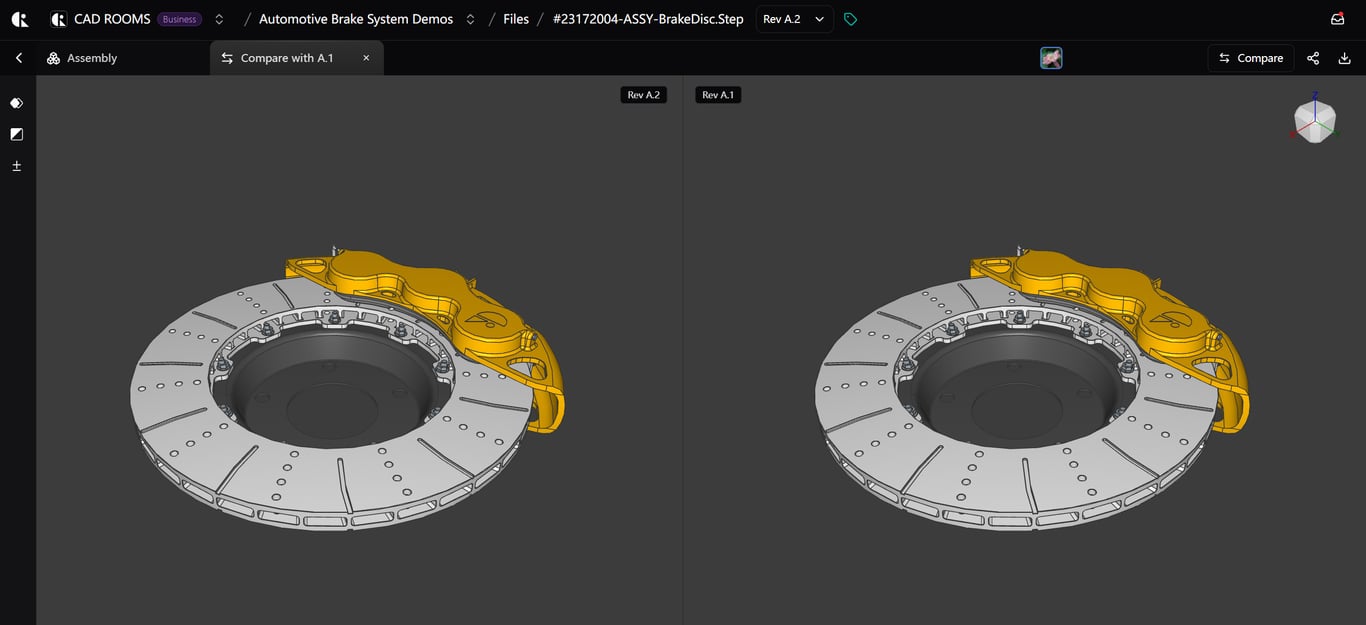This screenshot has height=625, width=1366.
Task: Expand the Automotive Brake System Demos switcher
Action: point(470,19)
